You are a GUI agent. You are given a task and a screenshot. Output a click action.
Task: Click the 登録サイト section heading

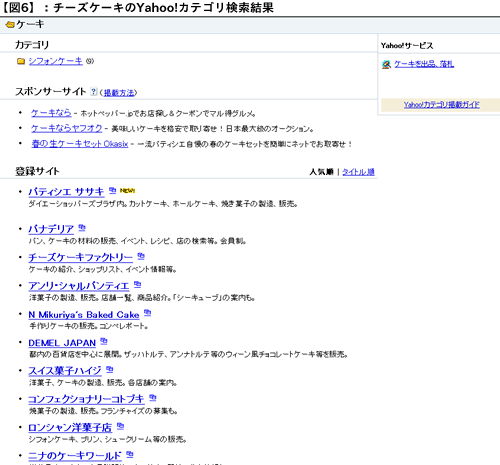tap(37, 171)
